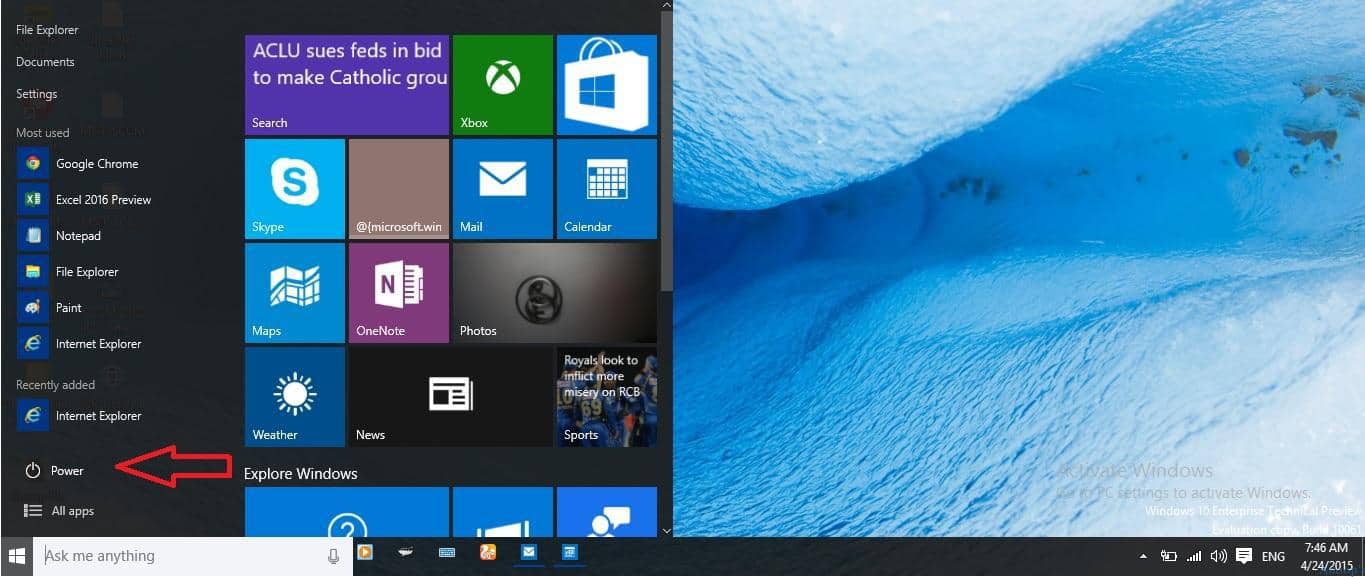The image size is (1365, 577).
Task: Open the Photos tile
Action: [x=554, y=293]
